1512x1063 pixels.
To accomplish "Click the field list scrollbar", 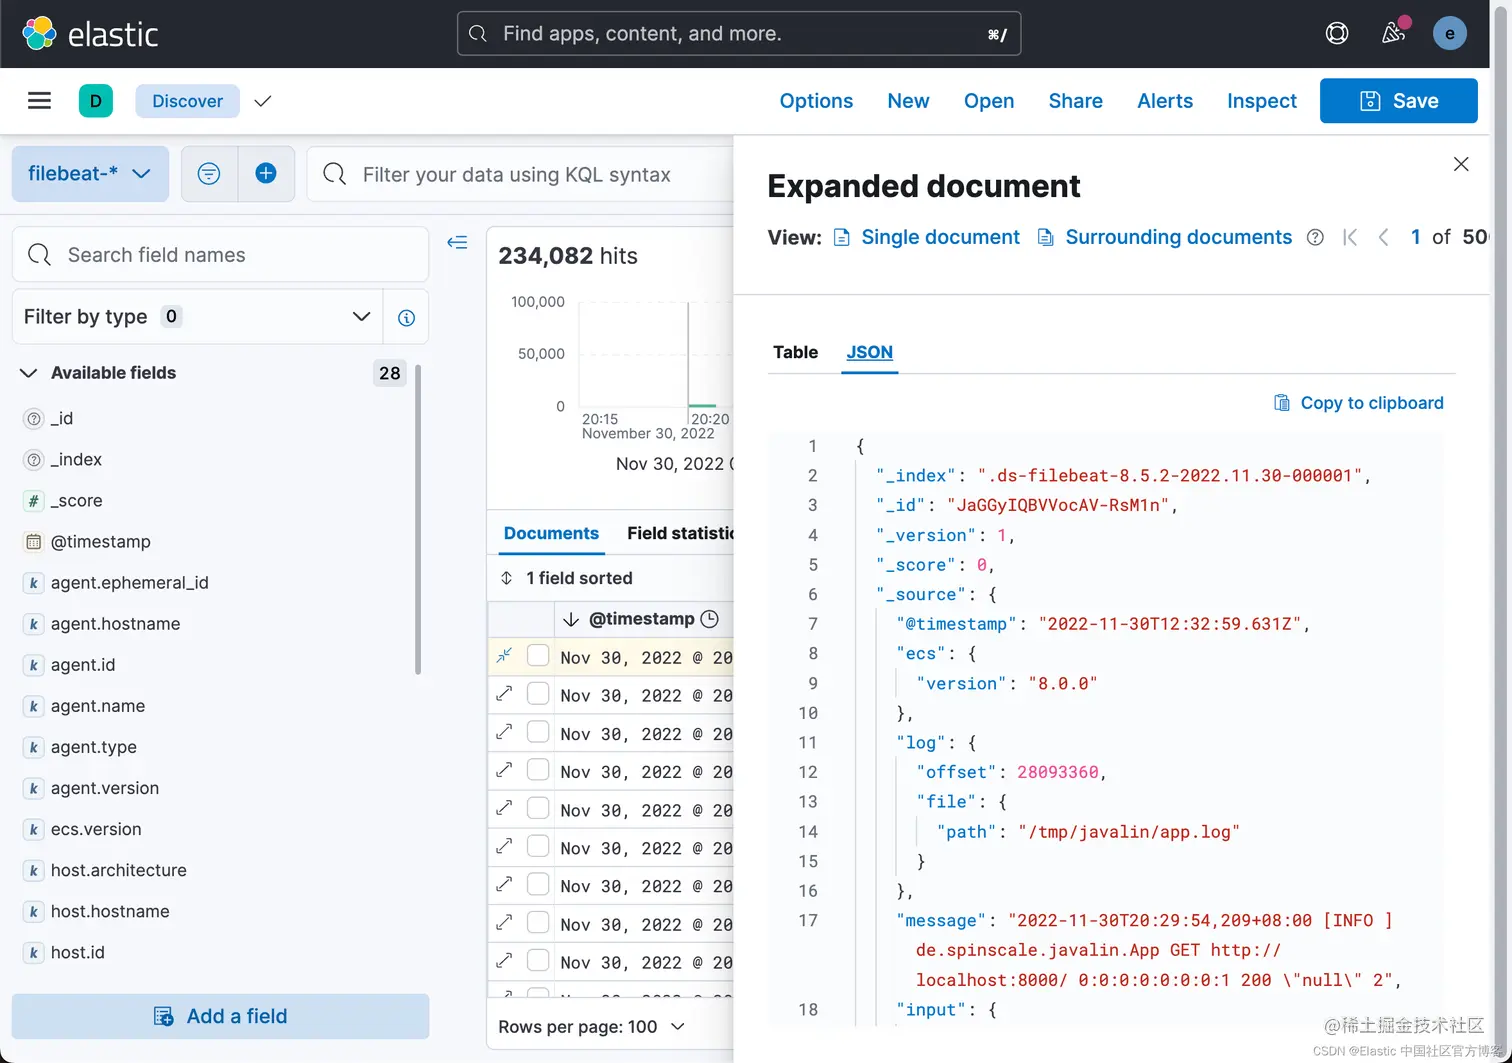I will click(x=418, y=520).
